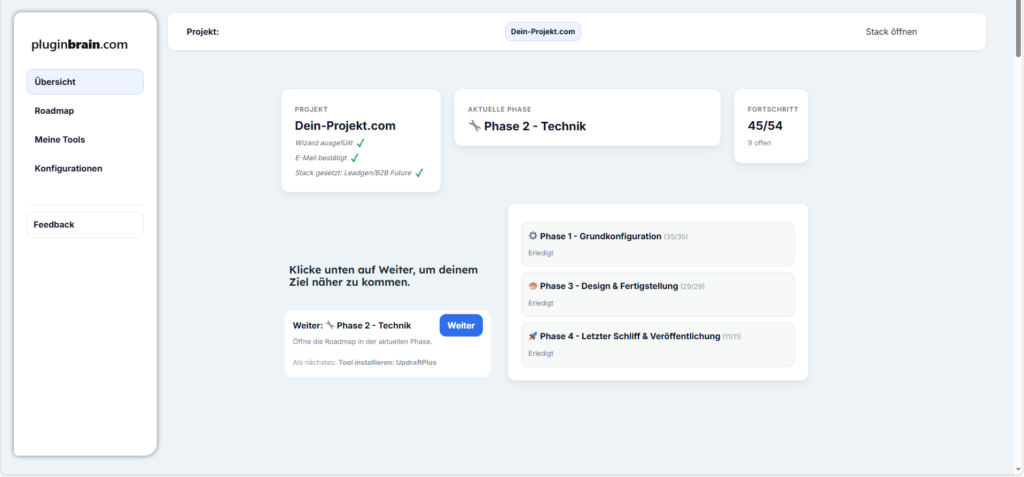1024x477 pixels.
Task: Go to Roadmap in the sidebar
Action: coord(85,111)
